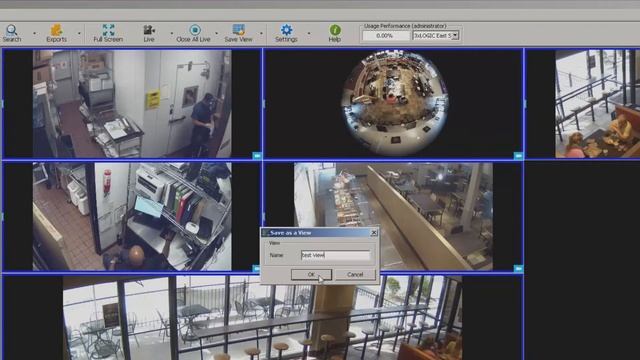Click the 0.00% usage performance field

pos(385,36)
